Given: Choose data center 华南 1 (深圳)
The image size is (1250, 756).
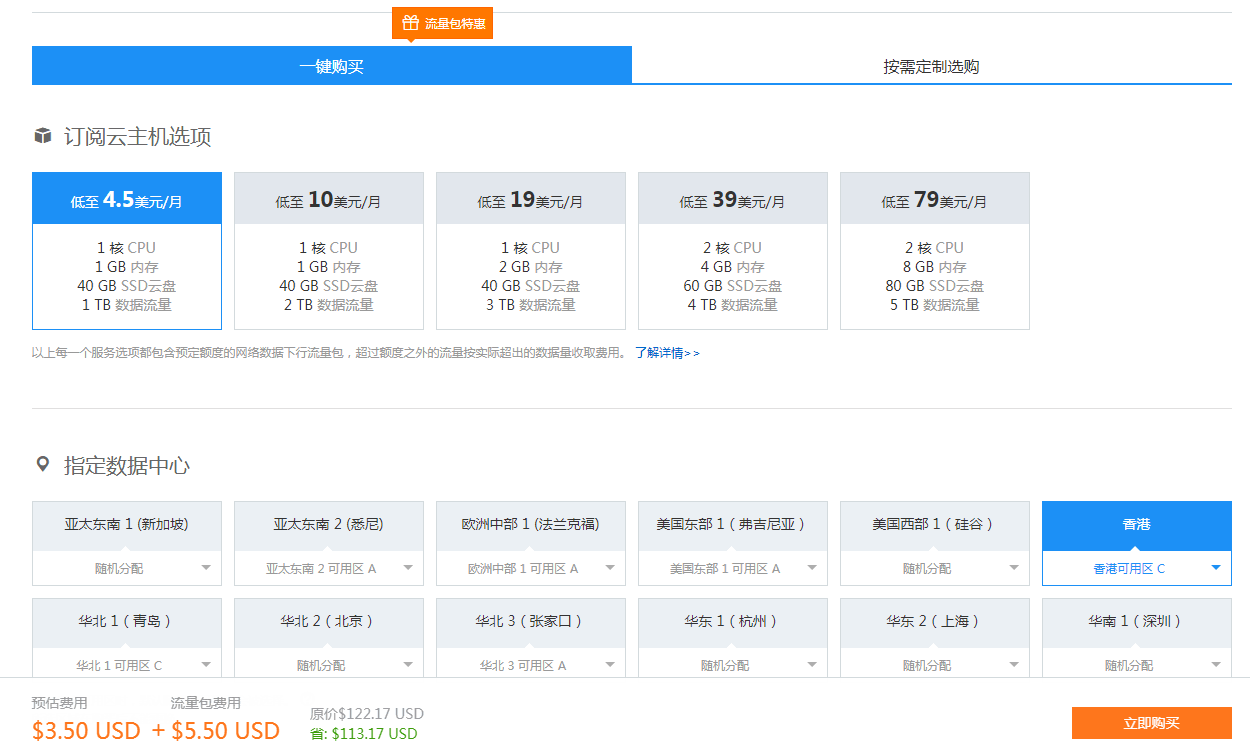Looking at the screenshot, I should point(1137,622).
